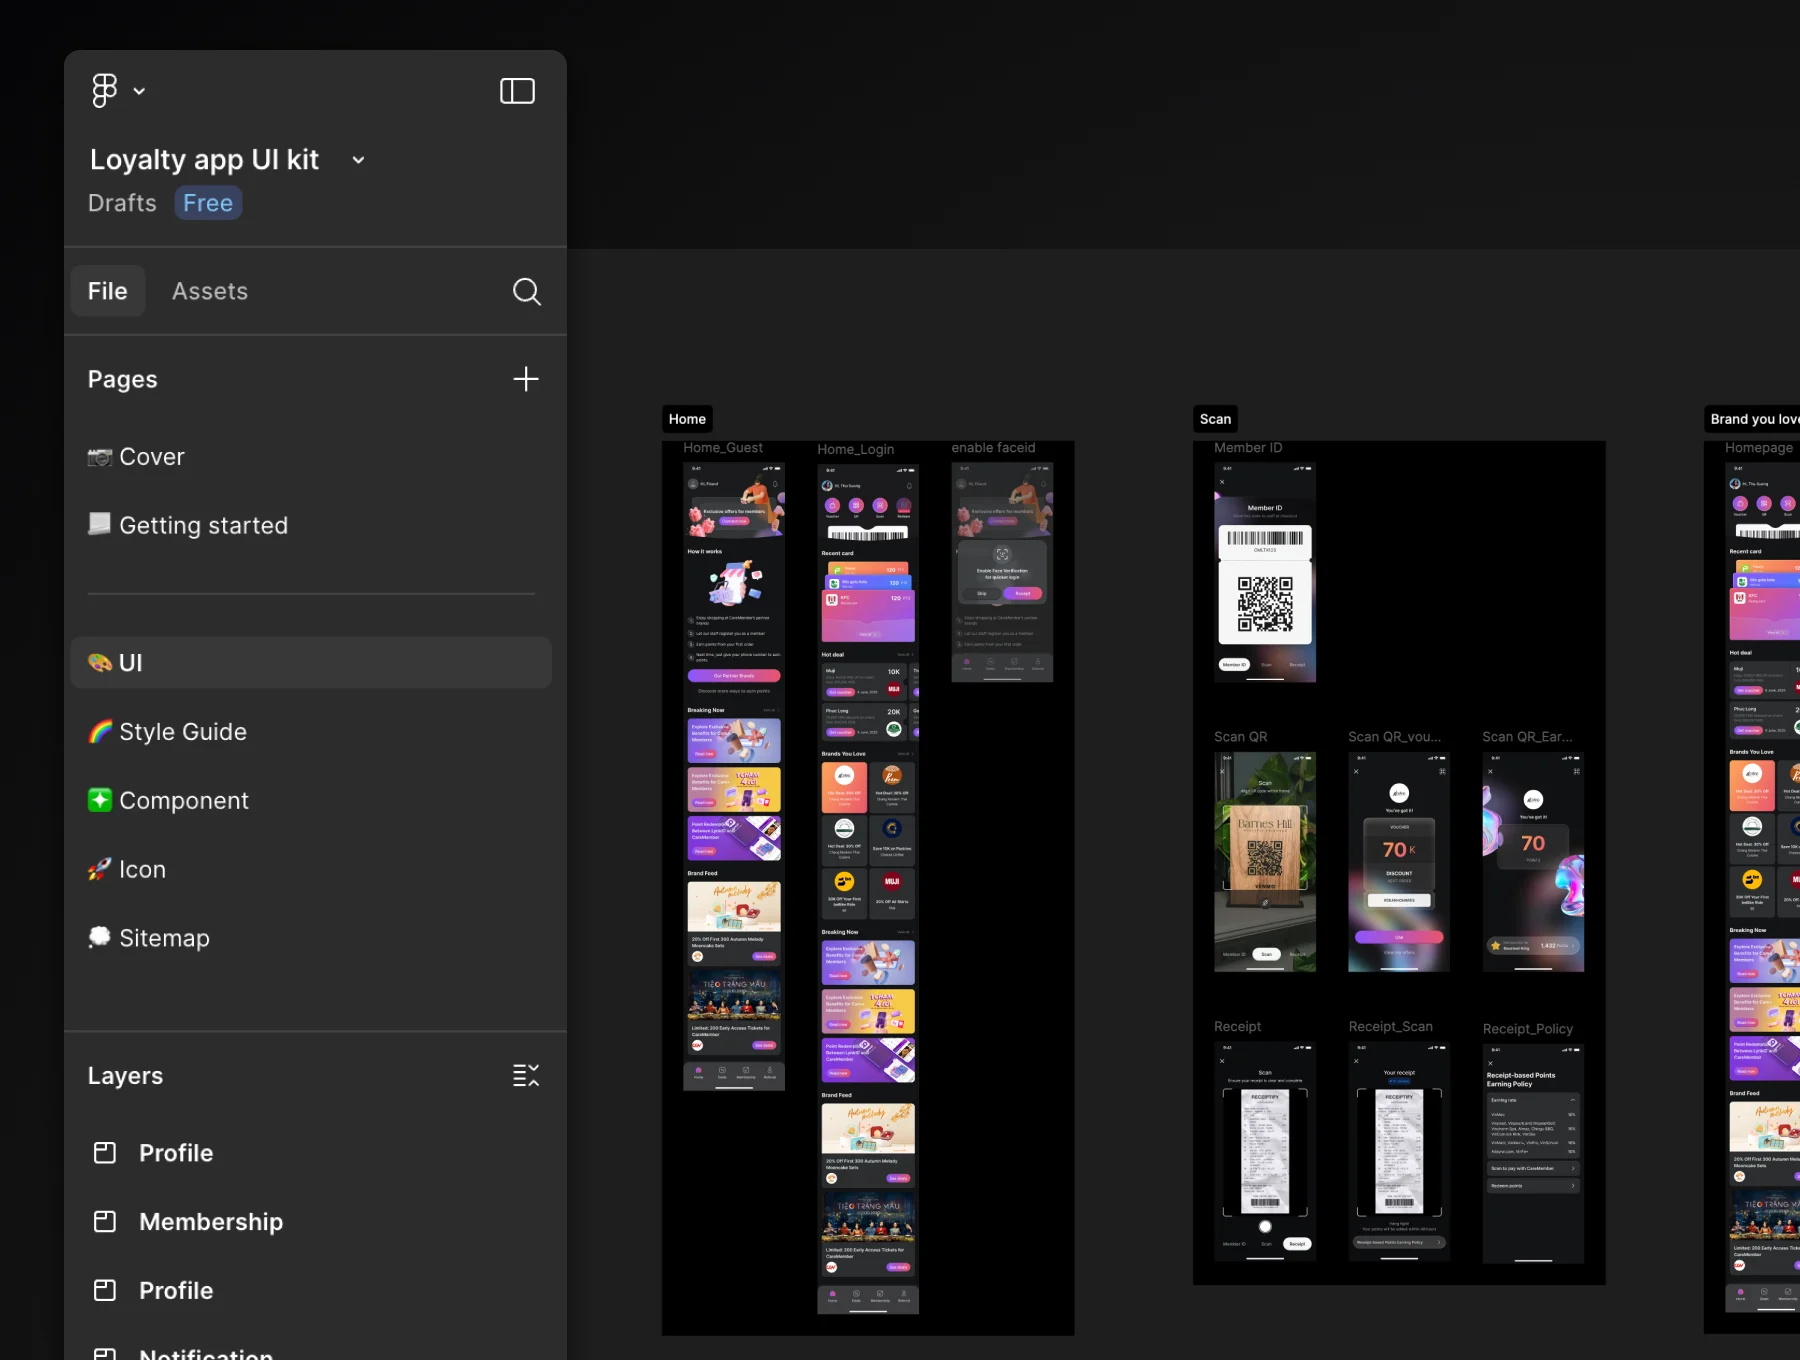Click the rocket emoji beside Icon
This screenshot has height=1360, width=1800.
[x=100, y=870]
